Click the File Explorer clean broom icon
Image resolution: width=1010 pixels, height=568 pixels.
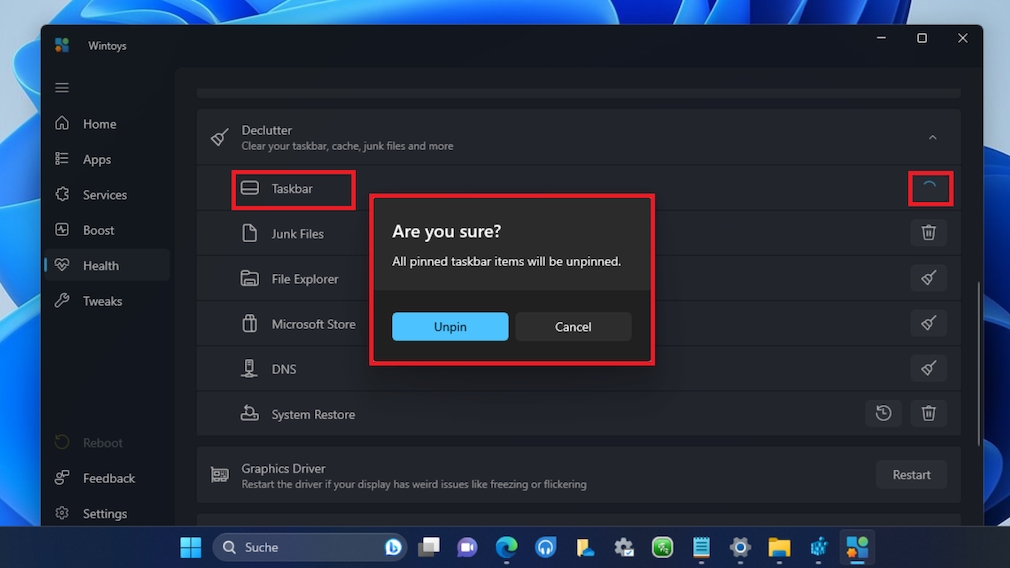[x=928, y=278]
